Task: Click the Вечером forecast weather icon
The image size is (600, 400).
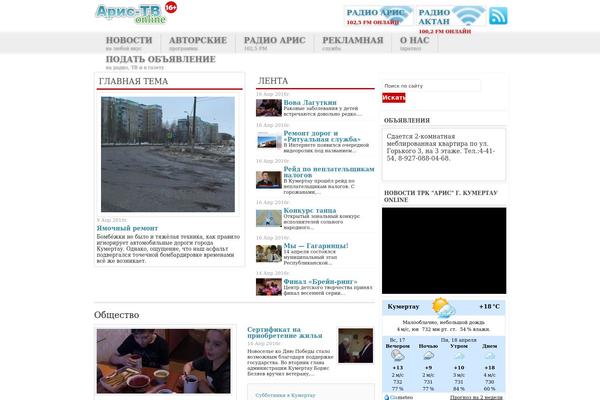Action: tap(398, 356)
